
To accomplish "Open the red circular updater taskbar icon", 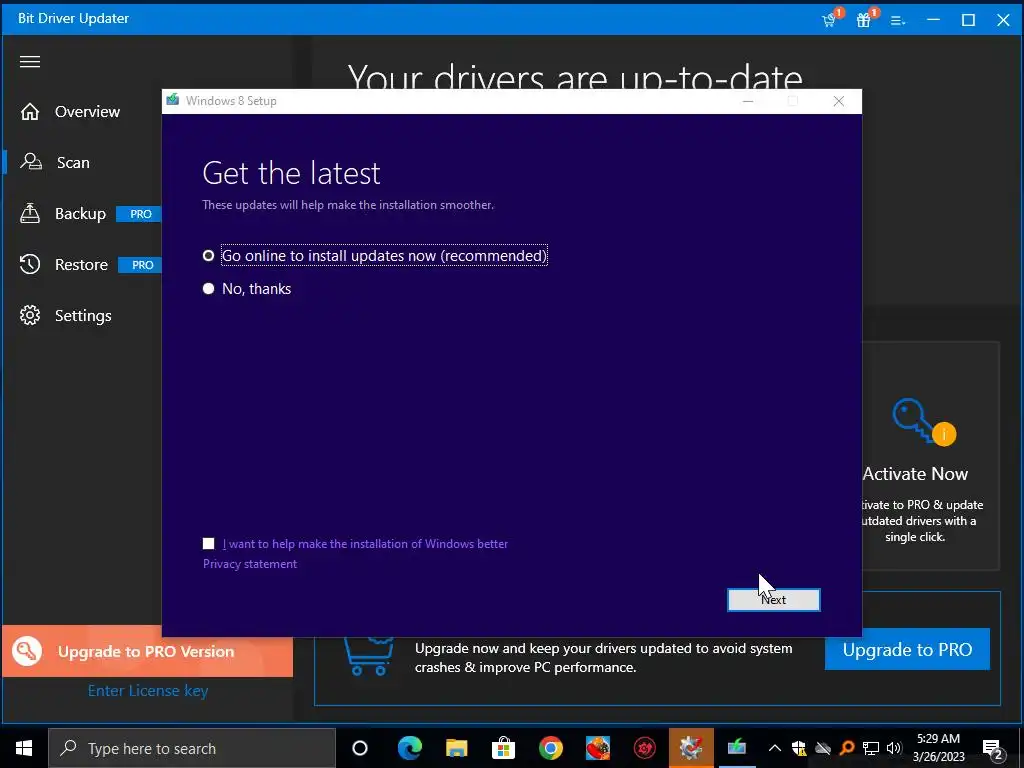I will tap(645, 748).
